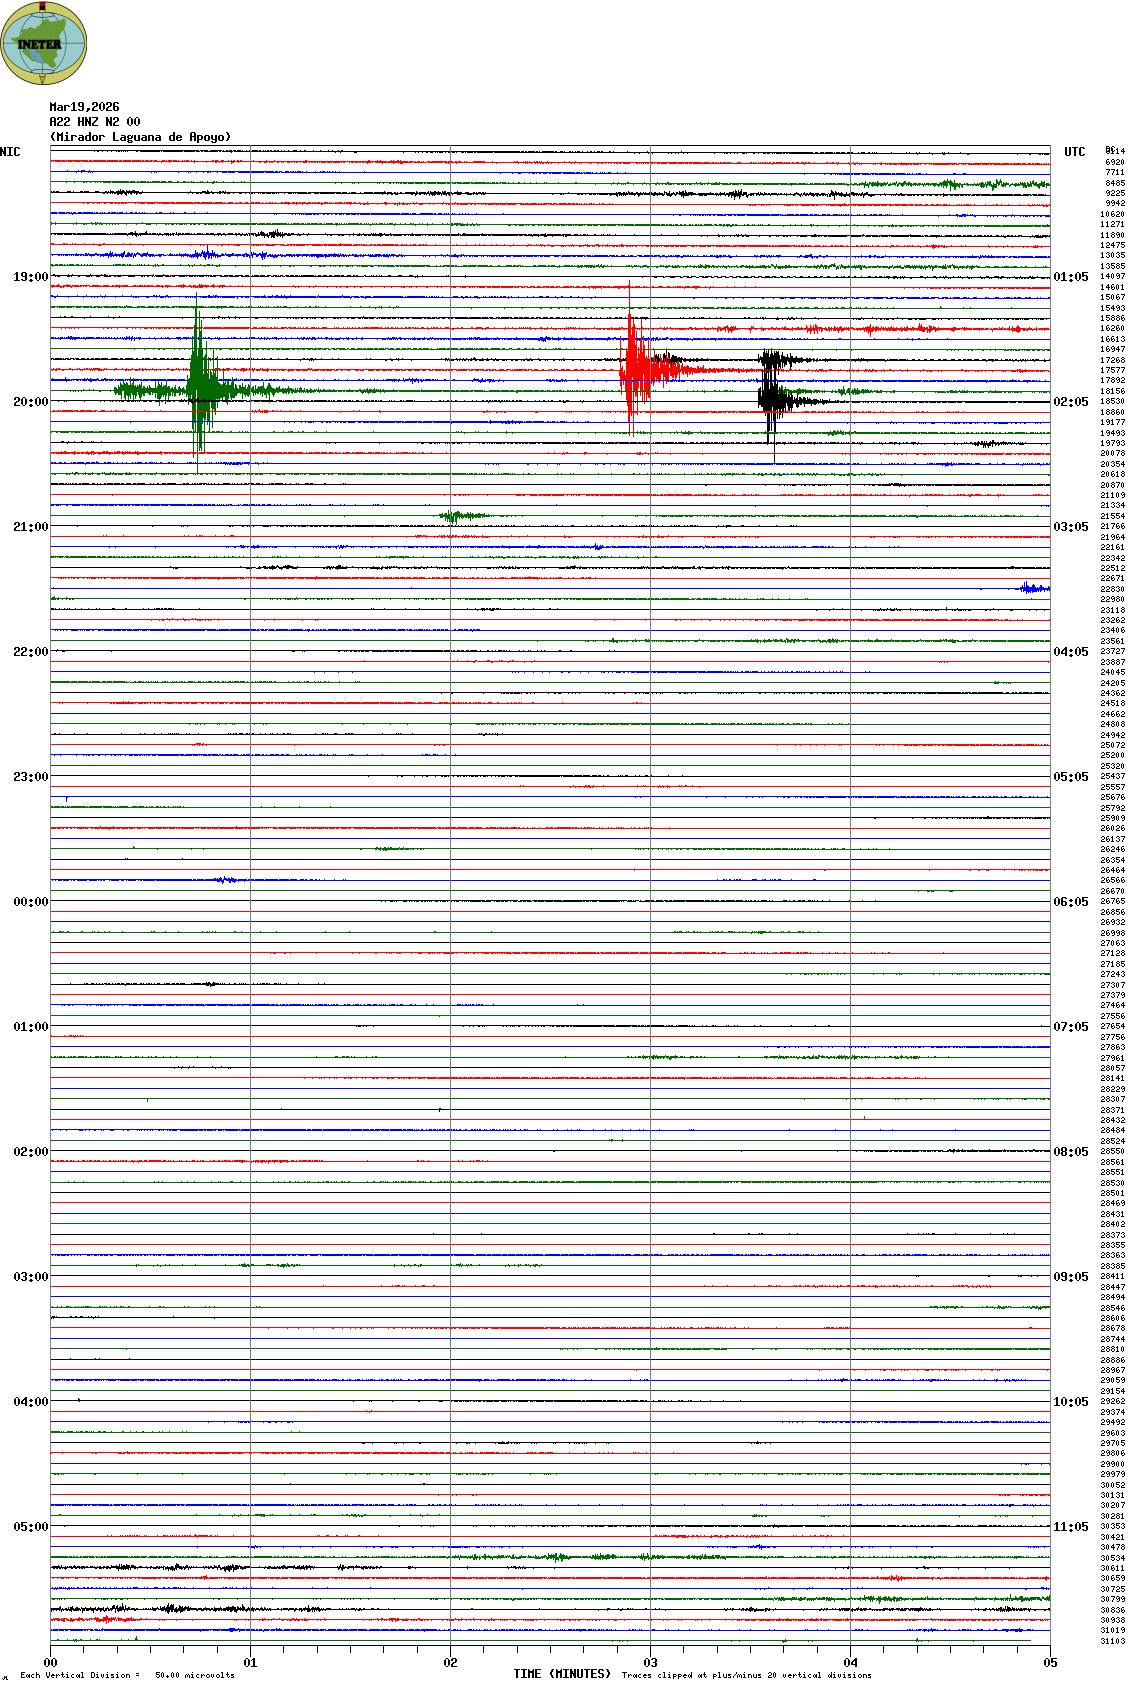
Task: Click the INETER logo
Action: pos(44,43)
